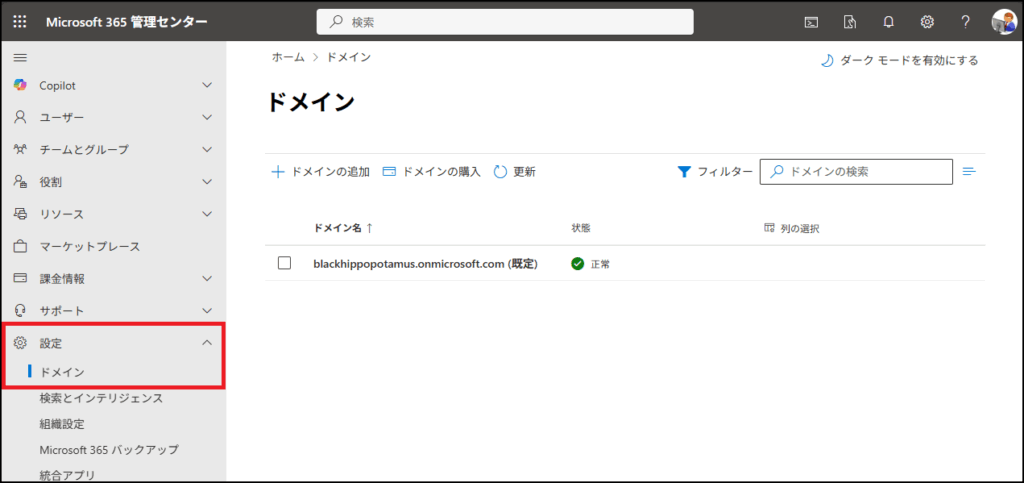Open the user account avatar

(1003, 22)
